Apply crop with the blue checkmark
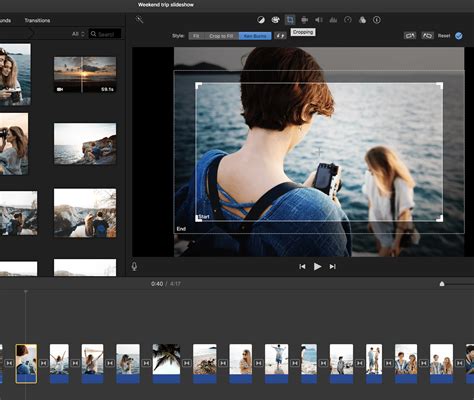Image resolution: width=474 pixels, height=400 pixels. tap(459, 36)
